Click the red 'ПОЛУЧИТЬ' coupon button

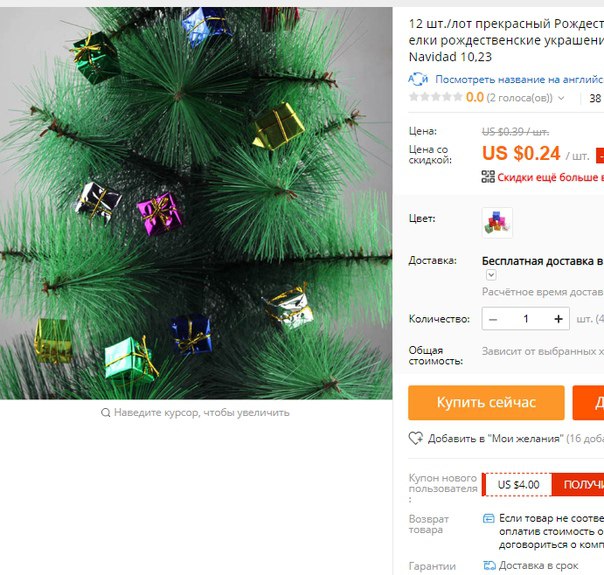tap(578, 484)
